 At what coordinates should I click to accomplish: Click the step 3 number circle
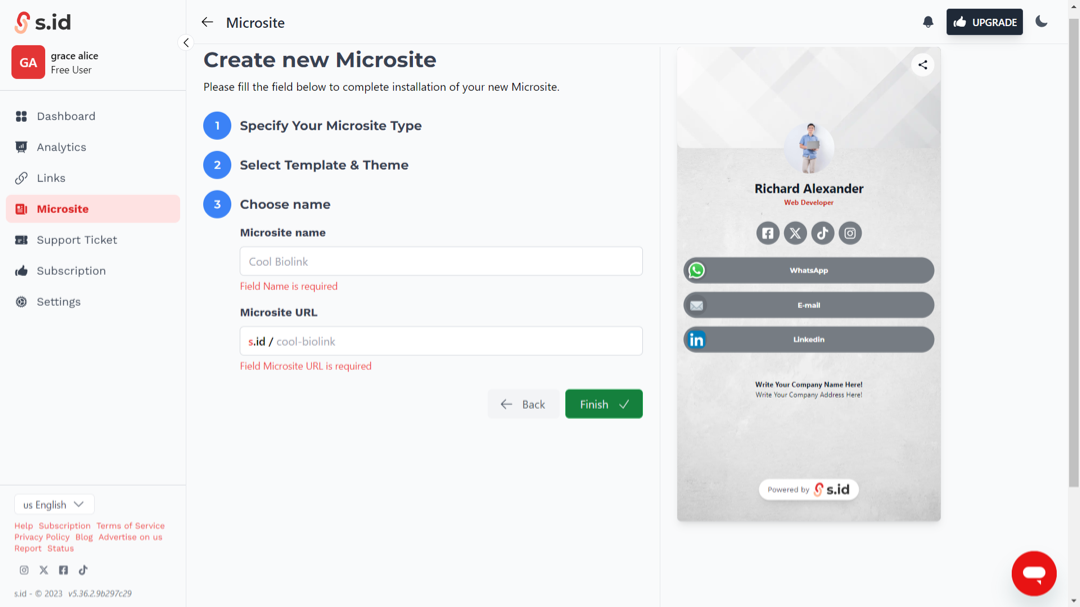coord(217,204)
